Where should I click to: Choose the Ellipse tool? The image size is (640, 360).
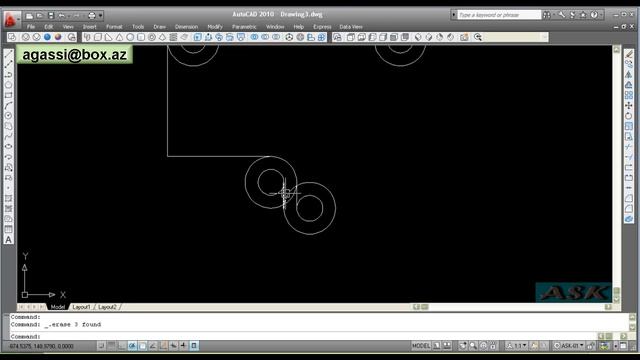click(9, 147)
